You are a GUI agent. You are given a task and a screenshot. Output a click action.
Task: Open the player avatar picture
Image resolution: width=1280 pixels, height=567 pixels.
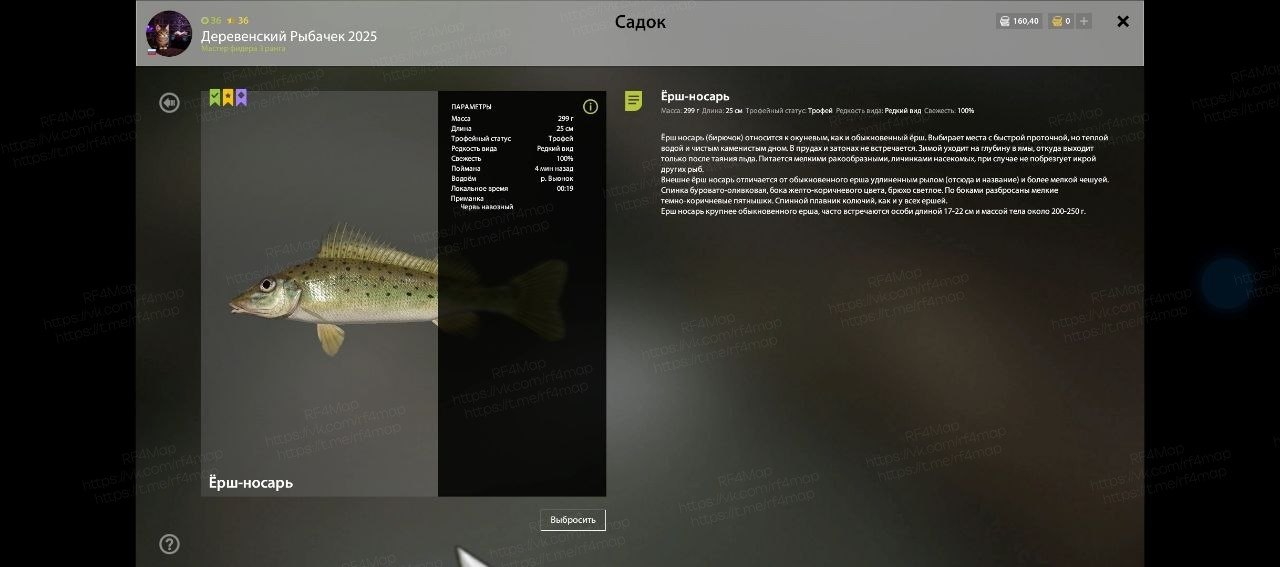click(x=168, y=33)
